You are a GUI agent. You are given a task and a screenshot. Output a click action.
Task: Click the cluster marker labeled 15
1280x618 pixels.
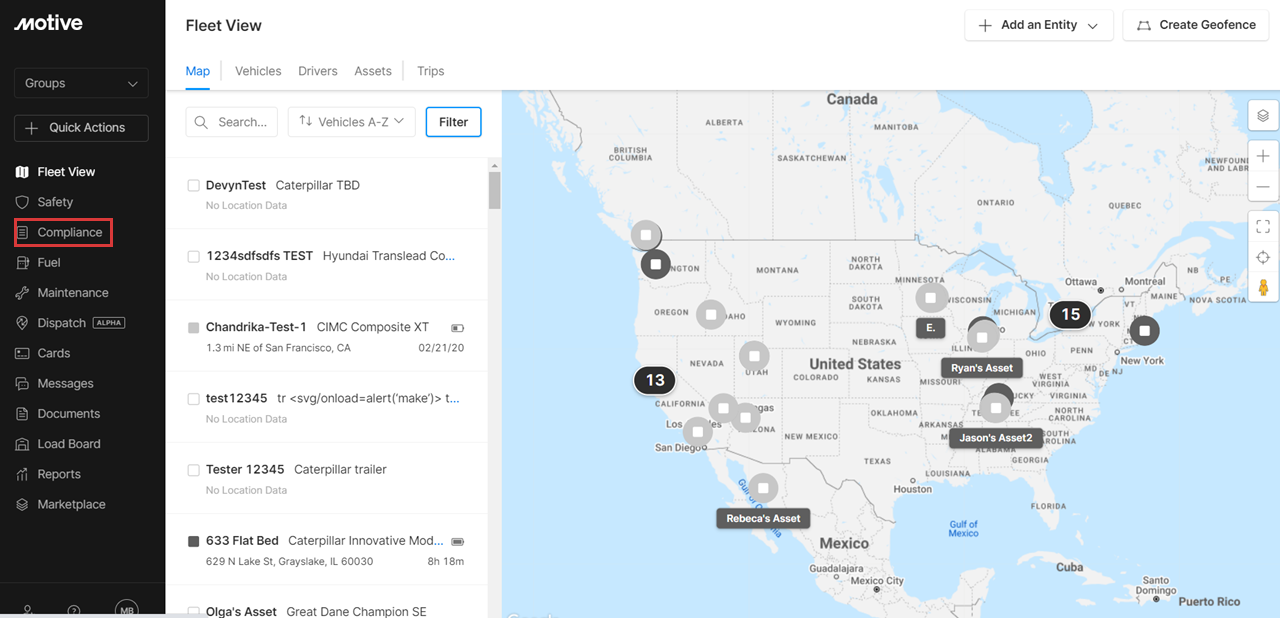click(x=1070, y=314)
